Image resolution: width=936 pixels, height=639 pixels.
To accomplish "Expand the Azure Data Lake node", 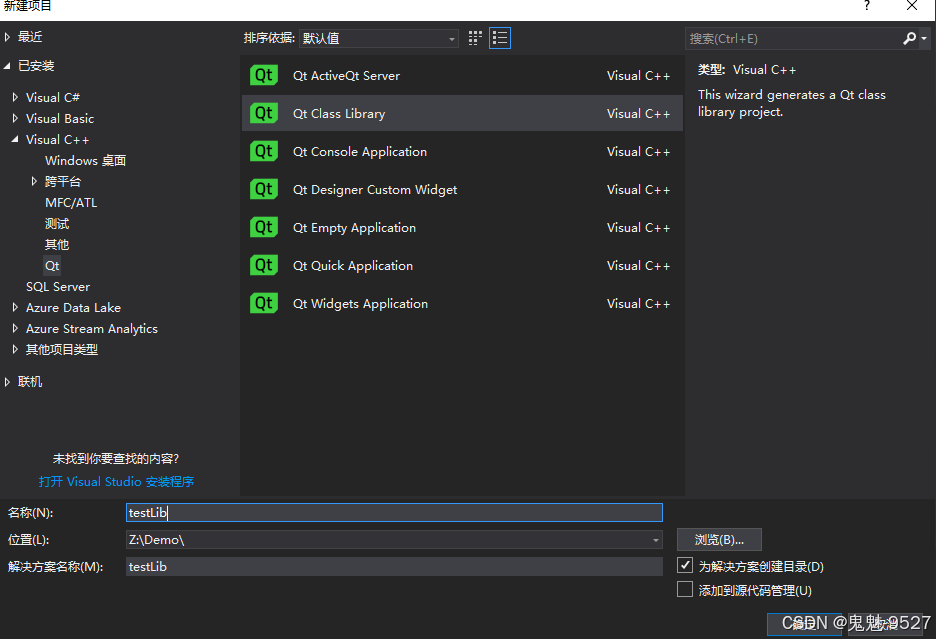I will (x=16, y=308).
